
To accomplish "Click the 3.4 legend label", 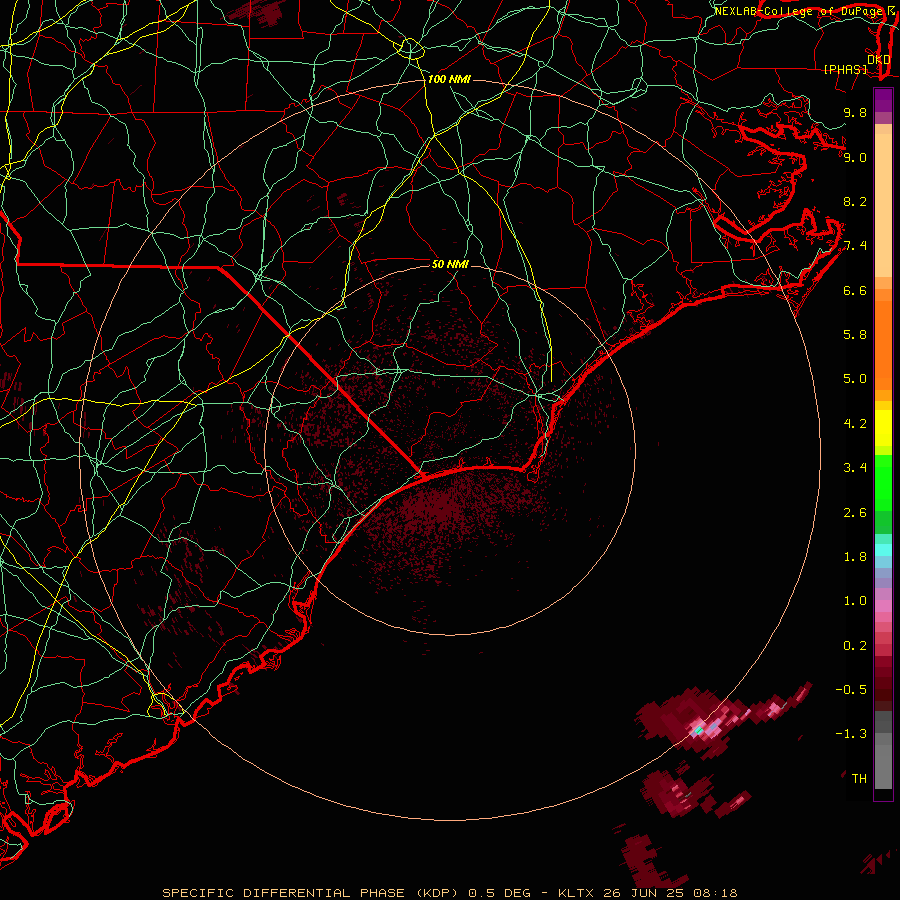I will (855, 468).
